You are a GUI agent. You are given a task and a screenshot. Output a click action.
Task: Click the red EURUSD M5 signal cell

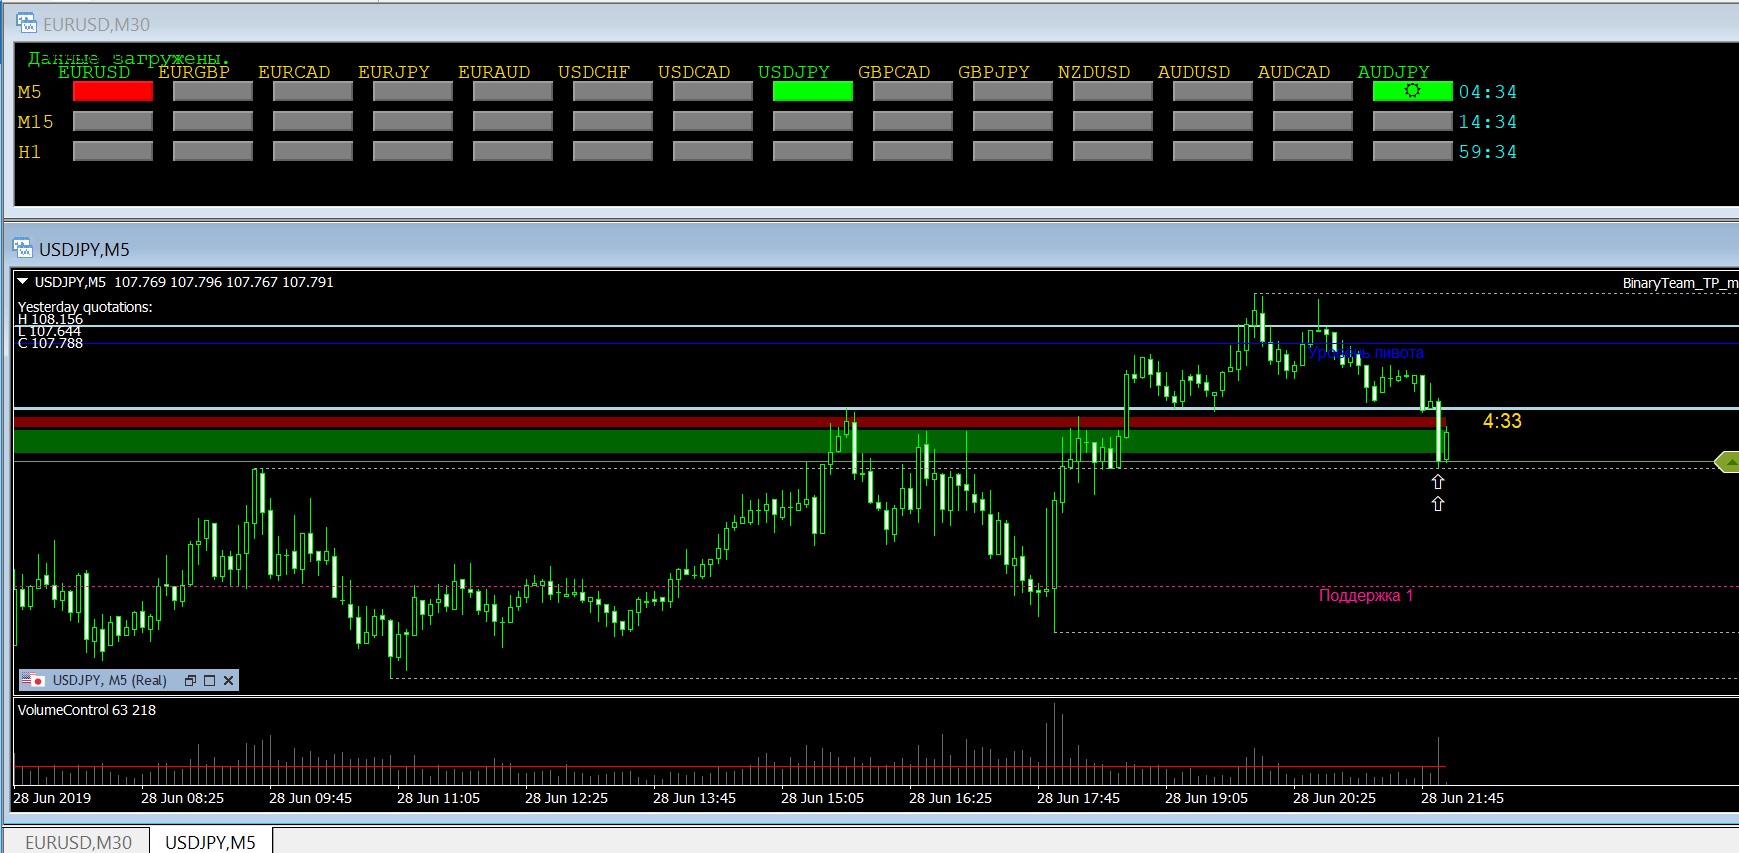(x=113, y=92)
